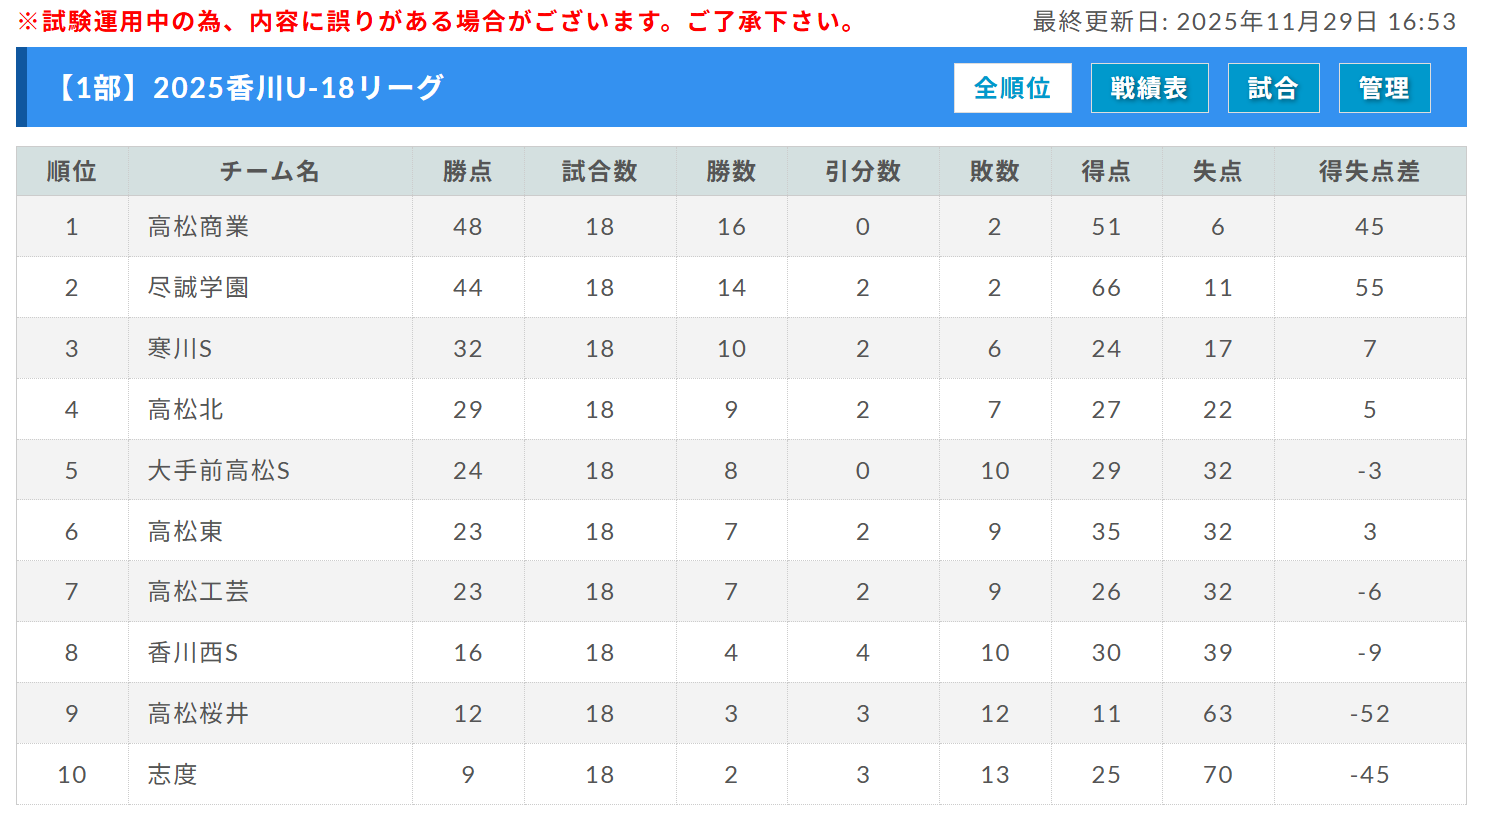Click team 高松北 in the table
The width and height of the screenshot is (1489, 824).
(185, 410)
